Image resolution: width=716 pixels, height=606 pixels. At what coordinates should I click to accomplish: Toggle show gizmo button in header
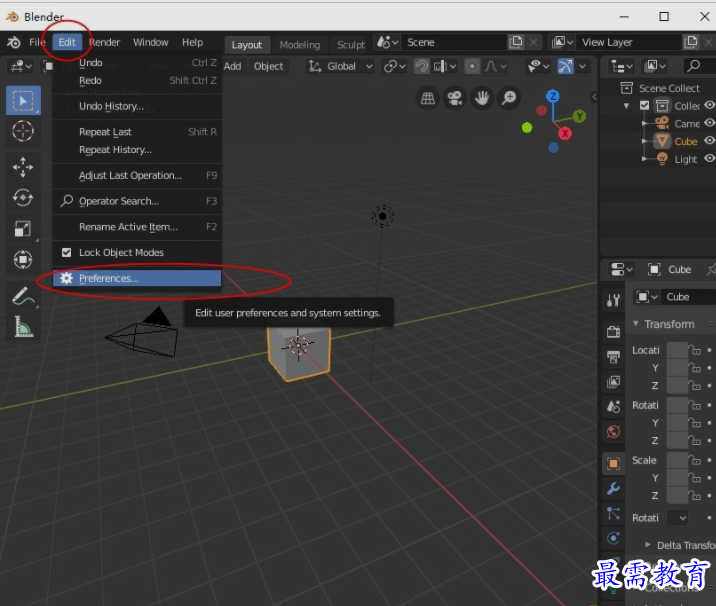[565, 67]
